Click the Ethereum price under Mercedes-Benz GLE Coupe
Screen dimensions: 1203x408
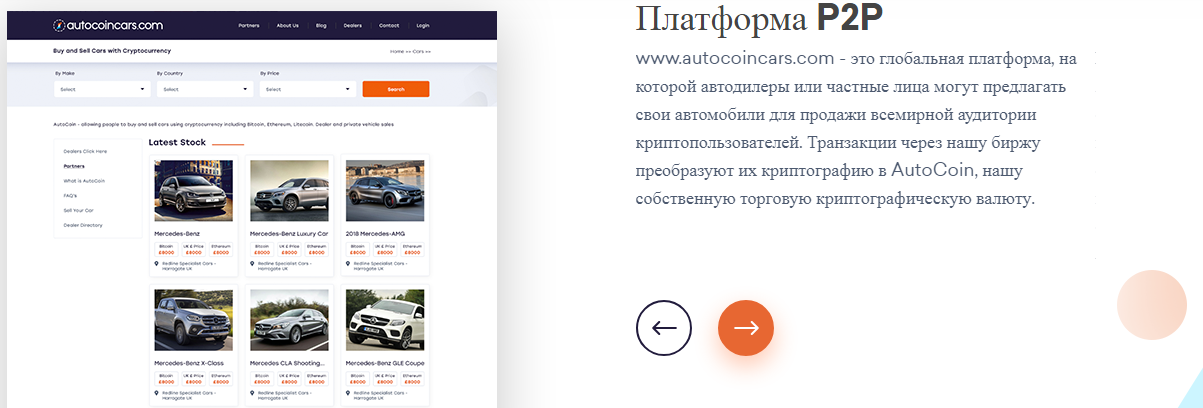(412, 379)
